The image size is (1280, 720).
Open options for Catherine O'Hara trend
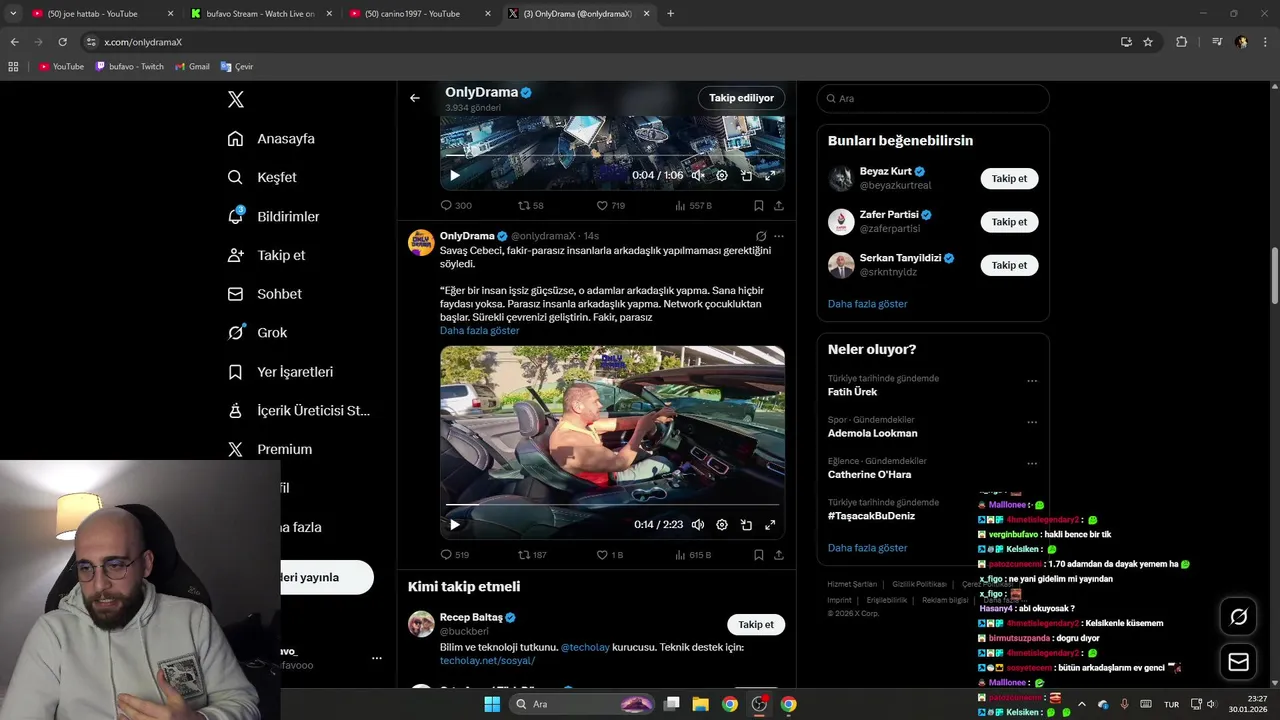click(x=1032, y=463)
